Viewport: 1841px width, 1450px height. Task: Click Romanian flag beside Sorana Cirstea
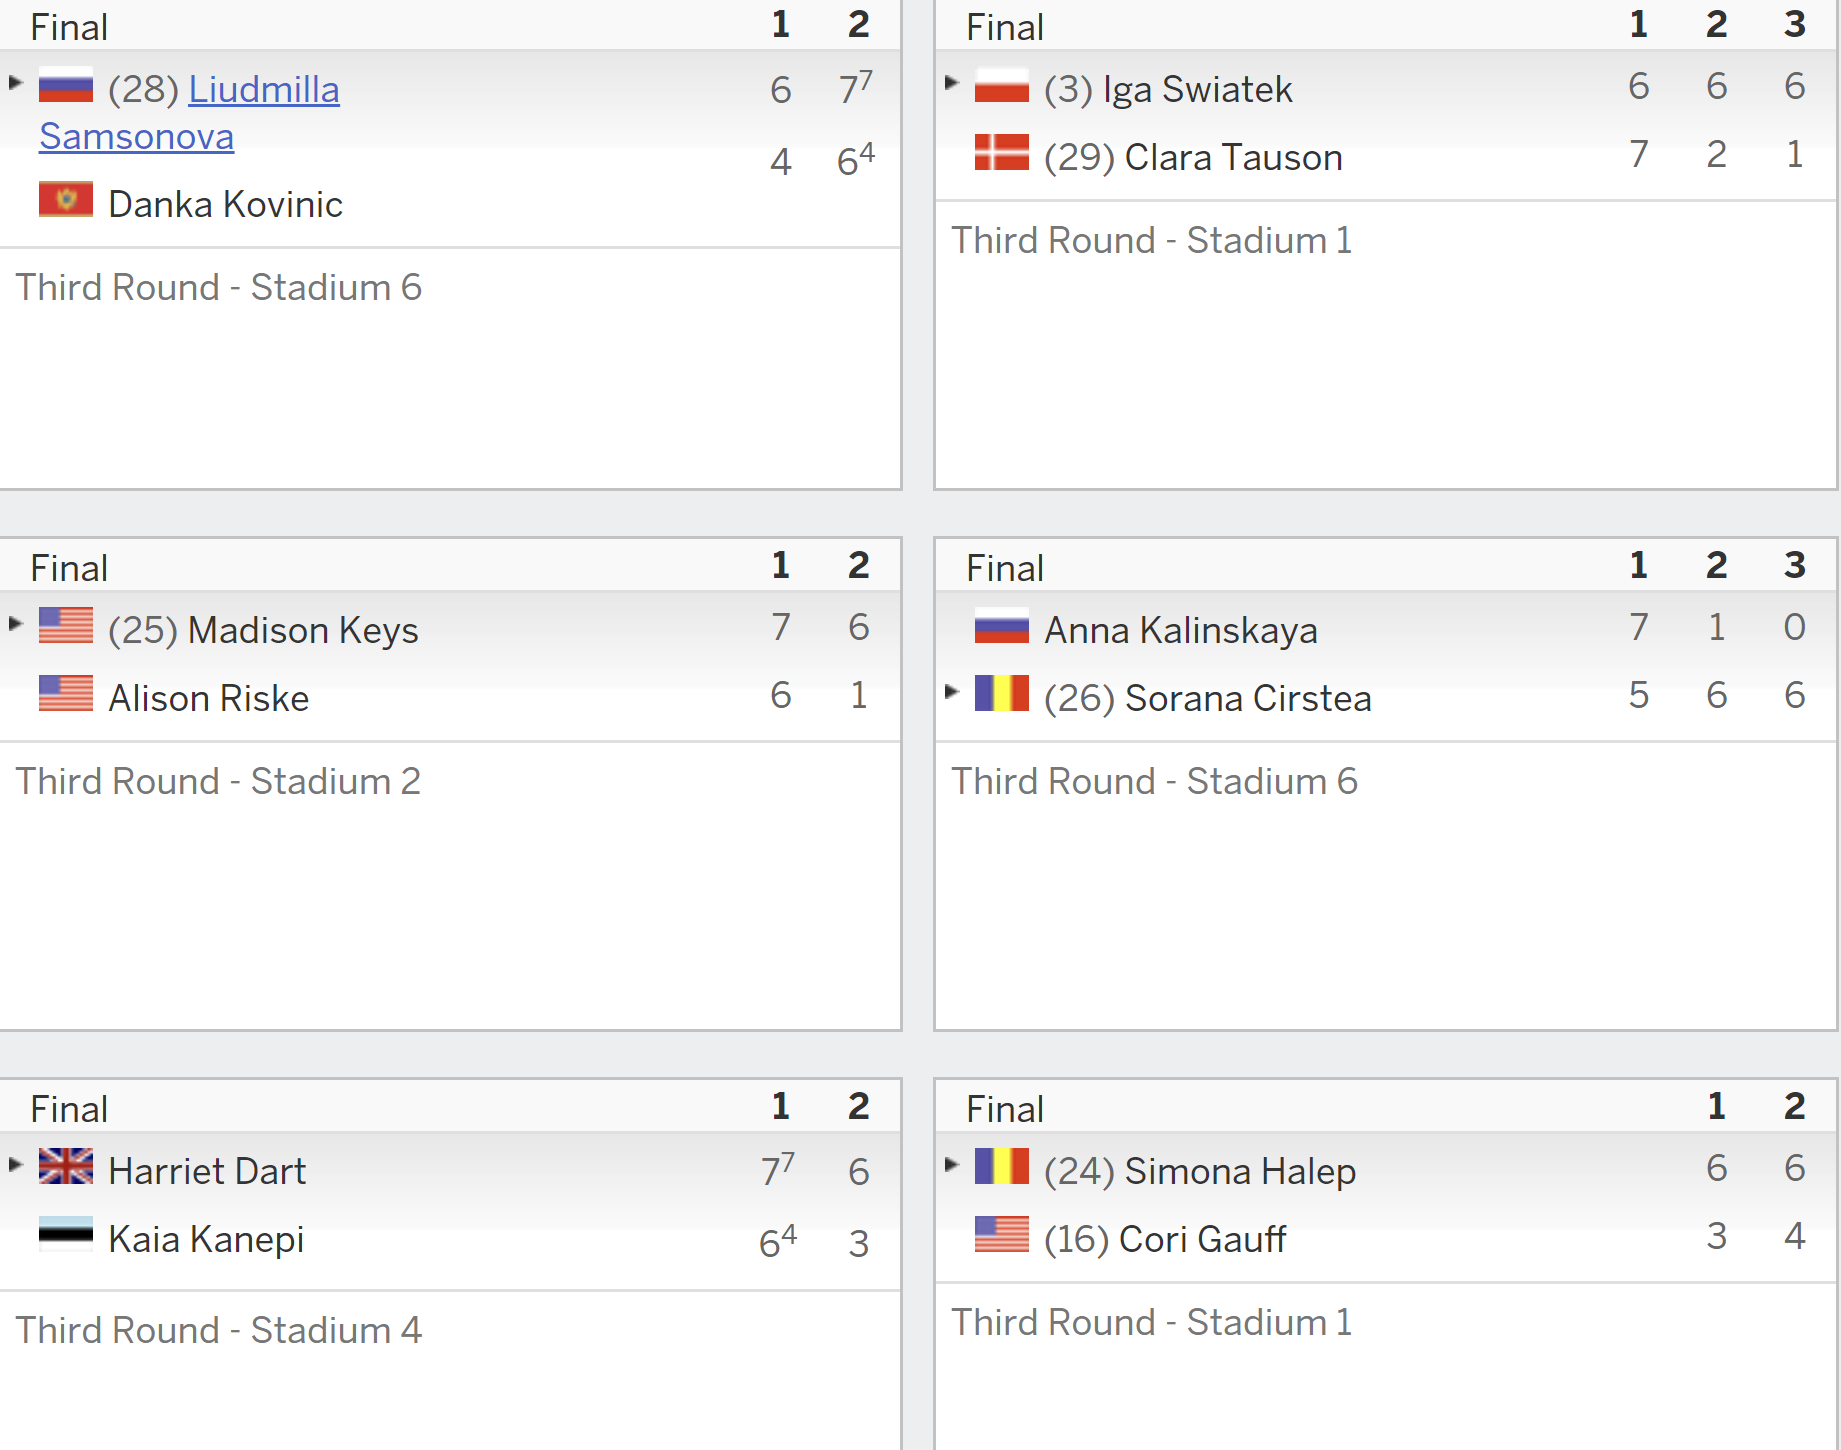[1001, 693]
